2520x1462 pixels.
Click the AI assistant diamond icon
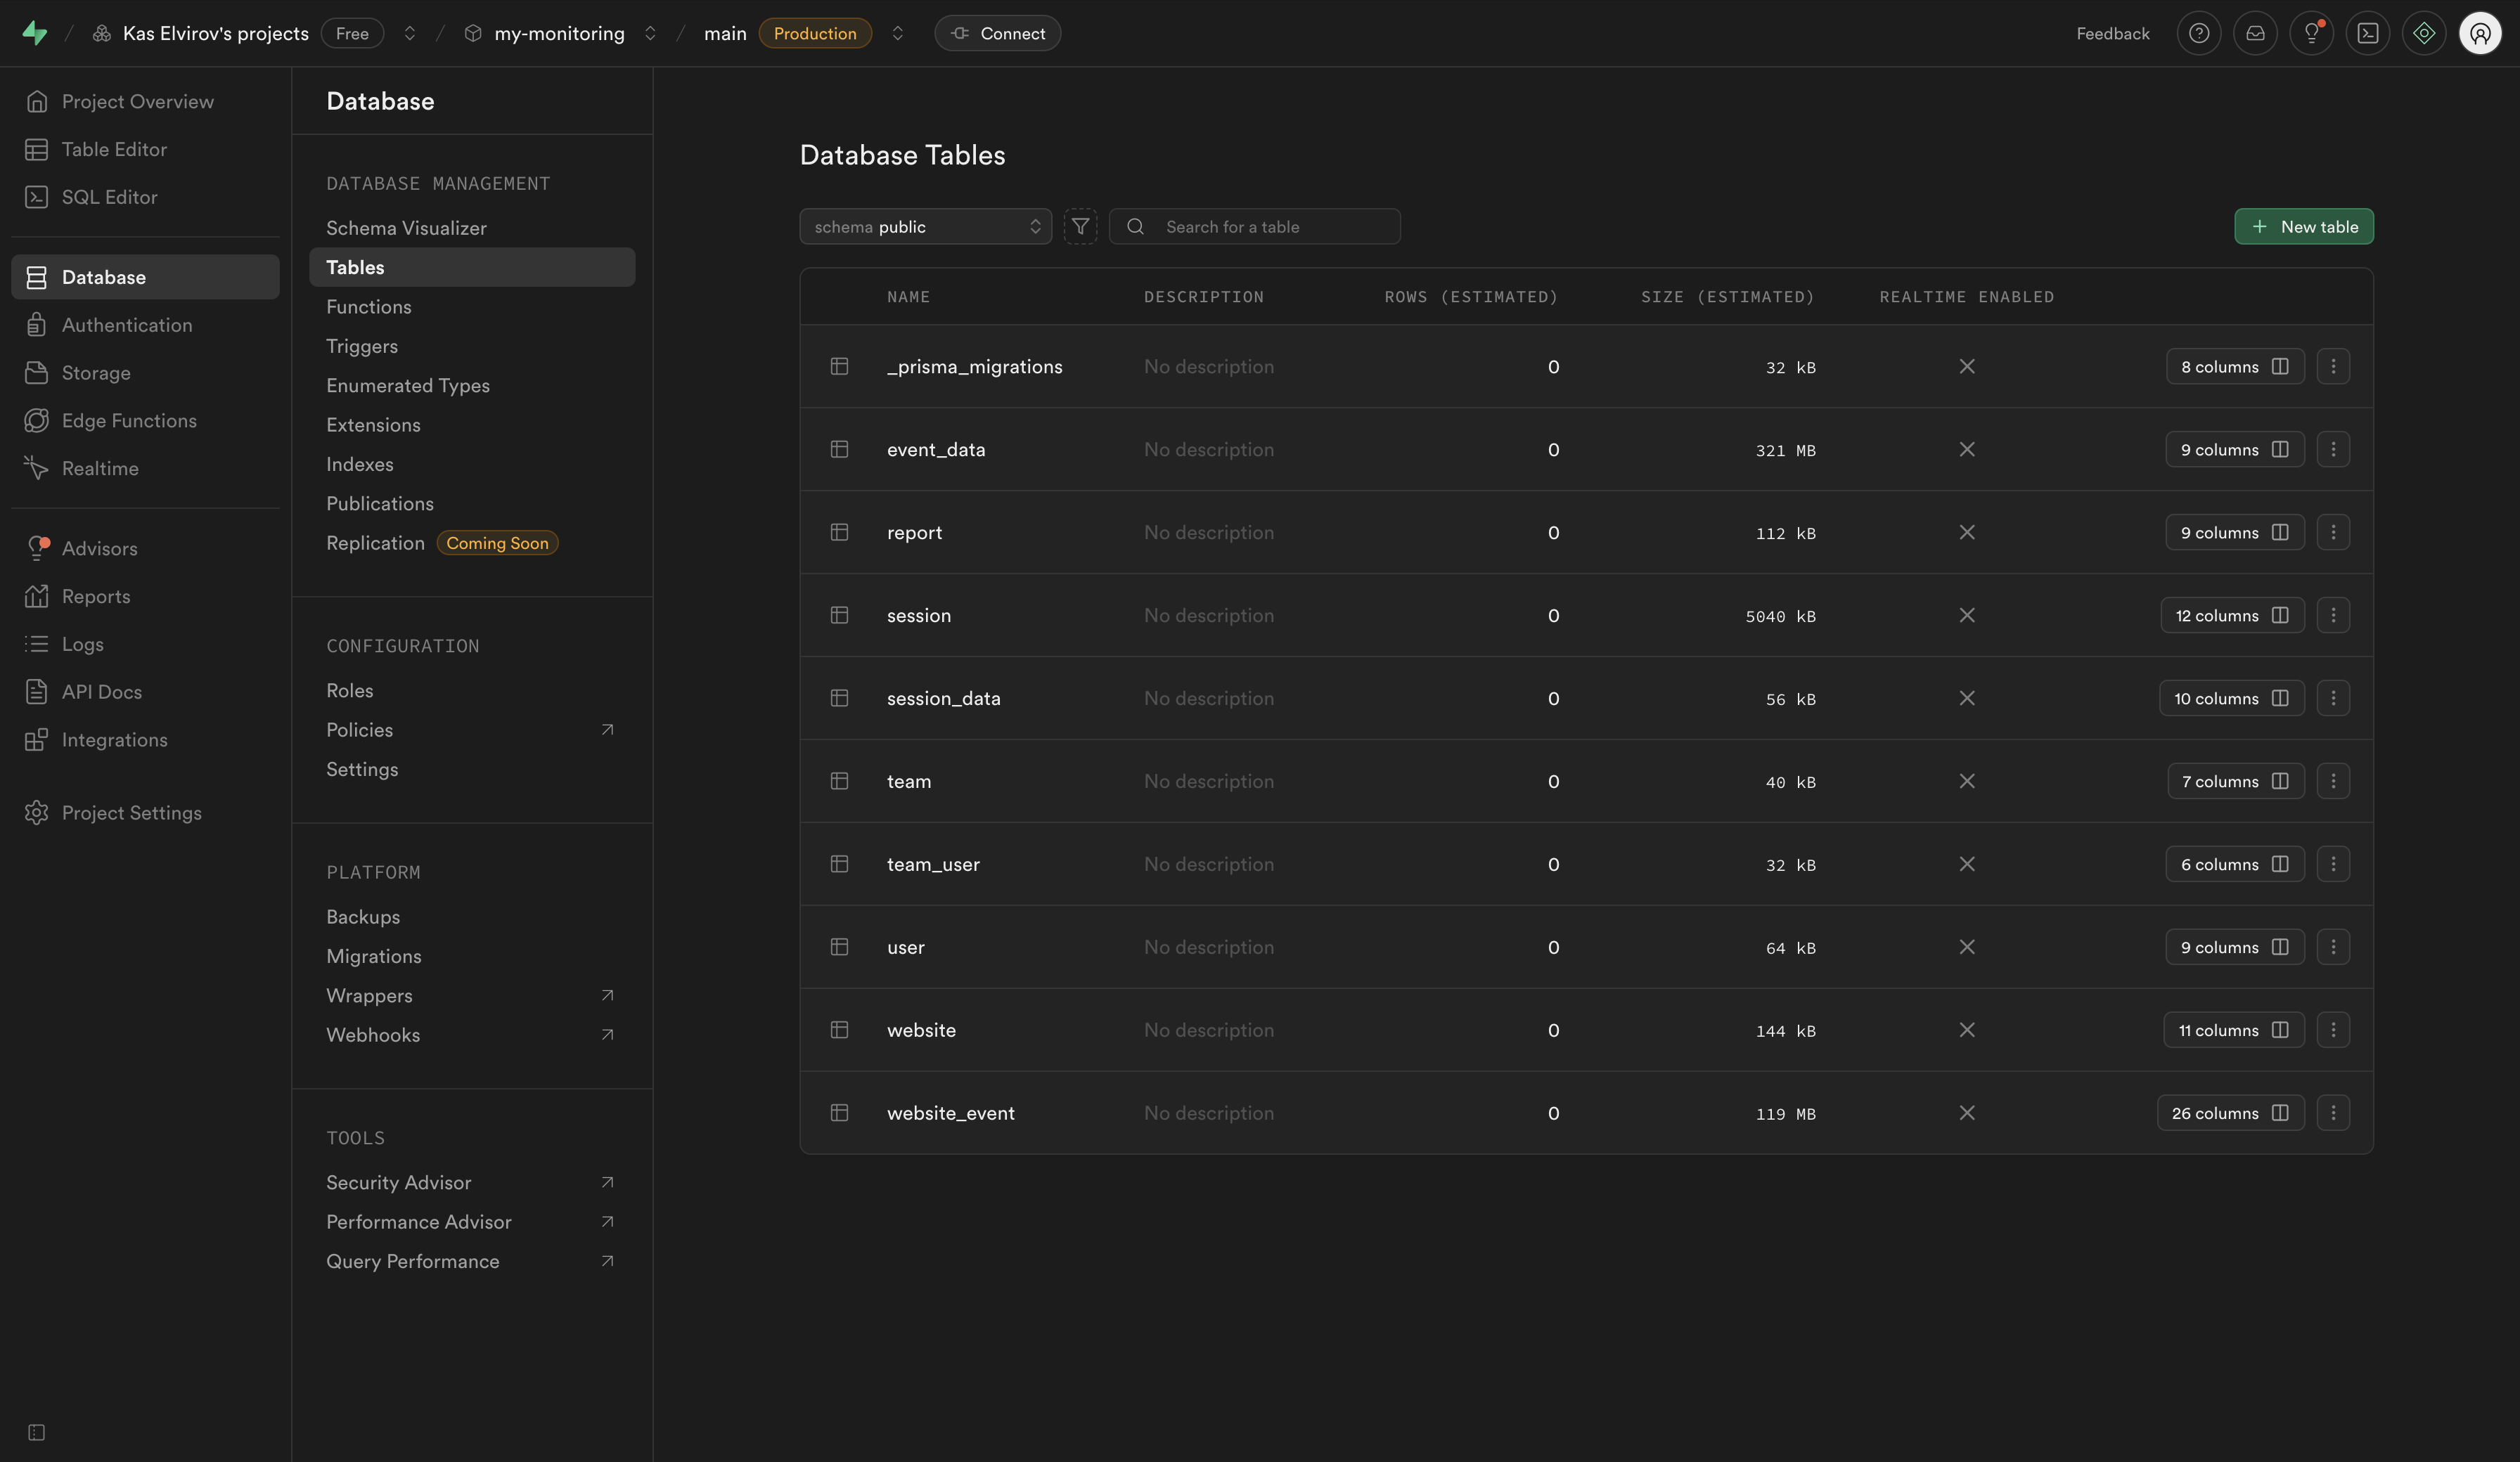[x=2424, y=33]
